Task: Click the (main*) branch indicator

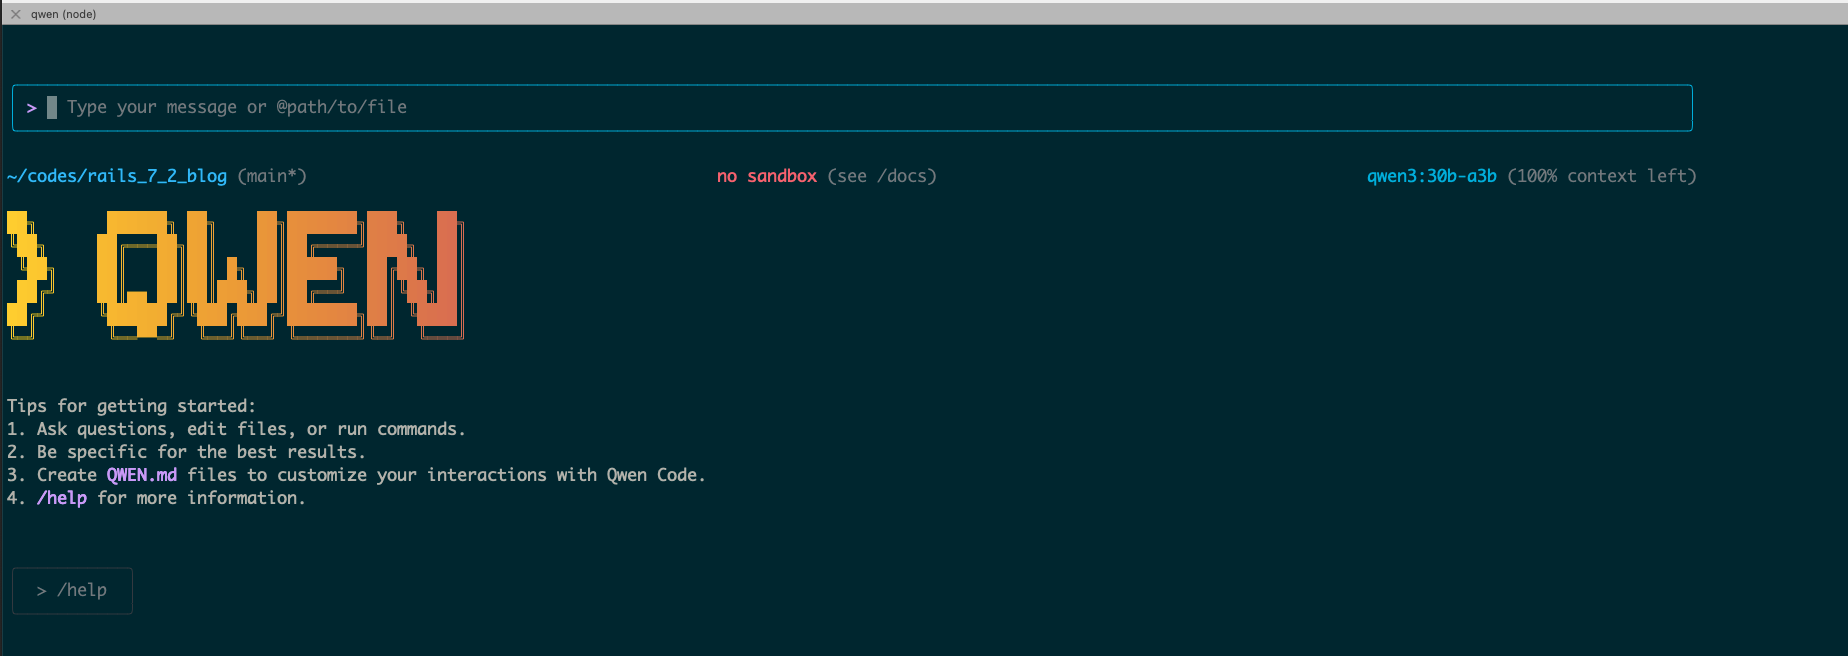Action: (x=272, y=176)
